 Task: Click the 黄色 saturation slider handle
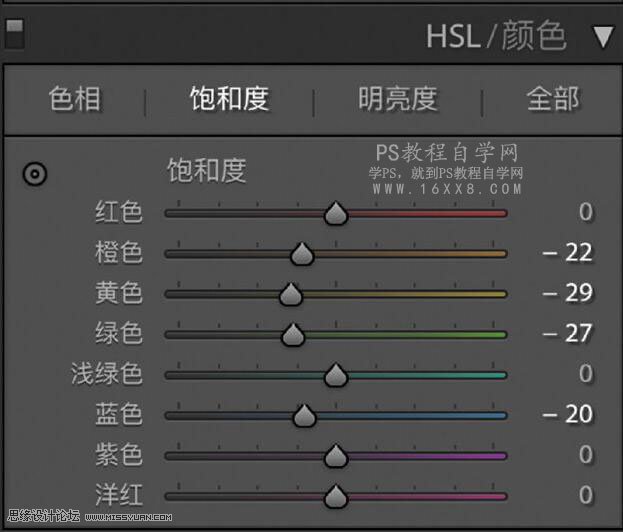point(291,294)
